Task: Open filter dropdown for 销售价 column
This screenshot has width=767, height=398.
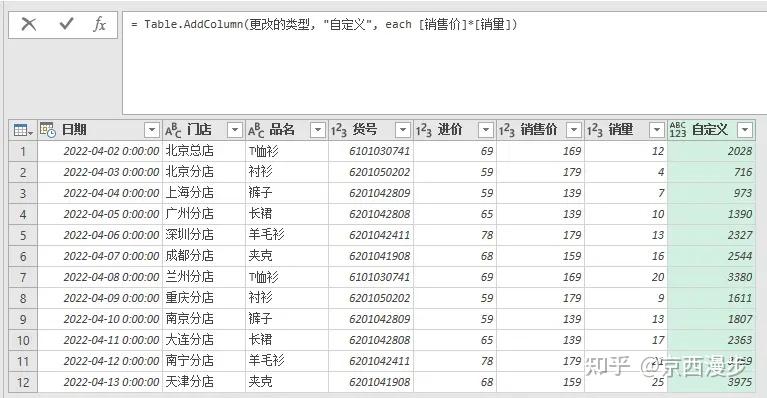Action: click(x=573, y=130)
